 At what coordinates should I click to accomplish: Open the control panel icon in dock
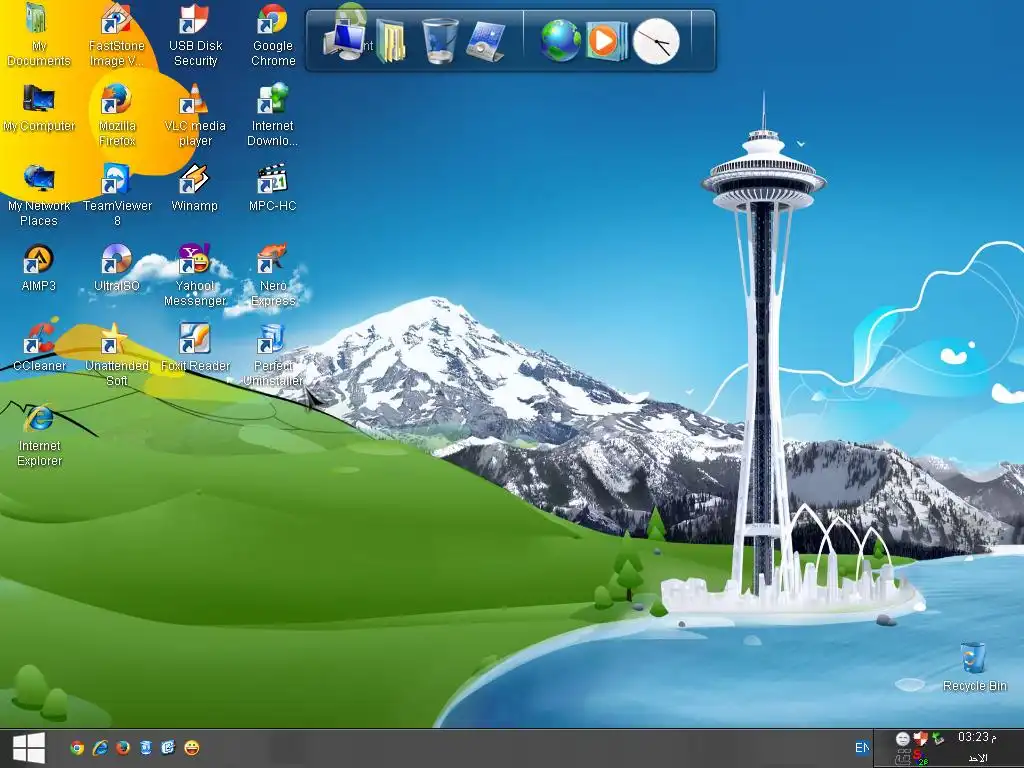tap(486, 42)
